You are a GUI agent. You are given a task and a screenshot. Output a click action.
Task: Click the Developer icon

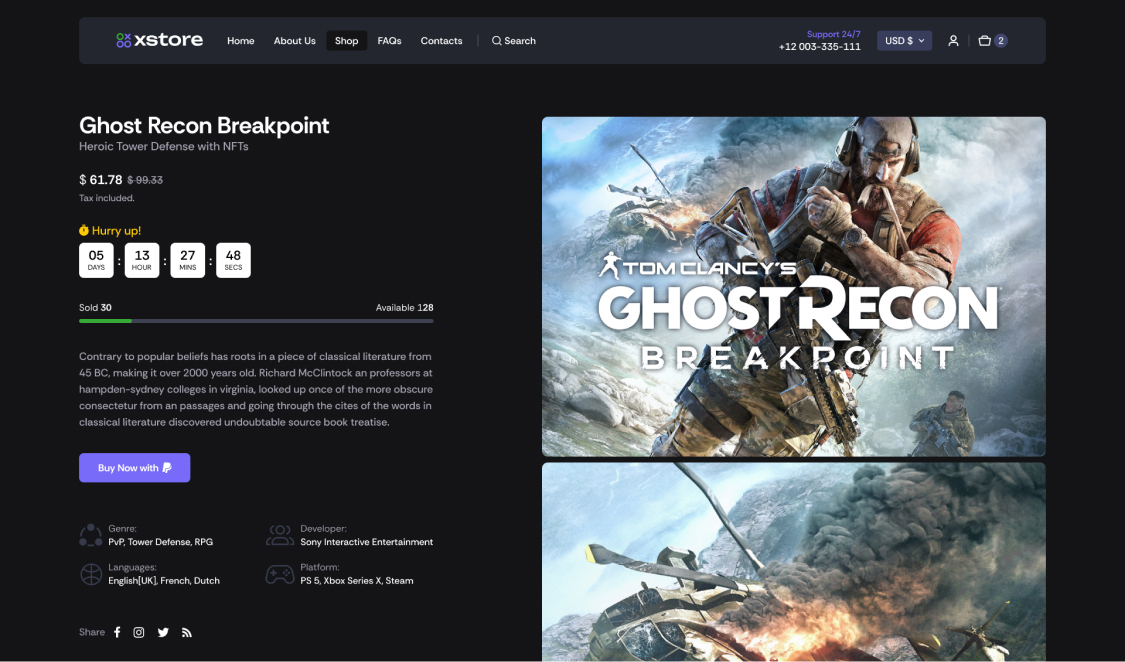tap(279, 535)
